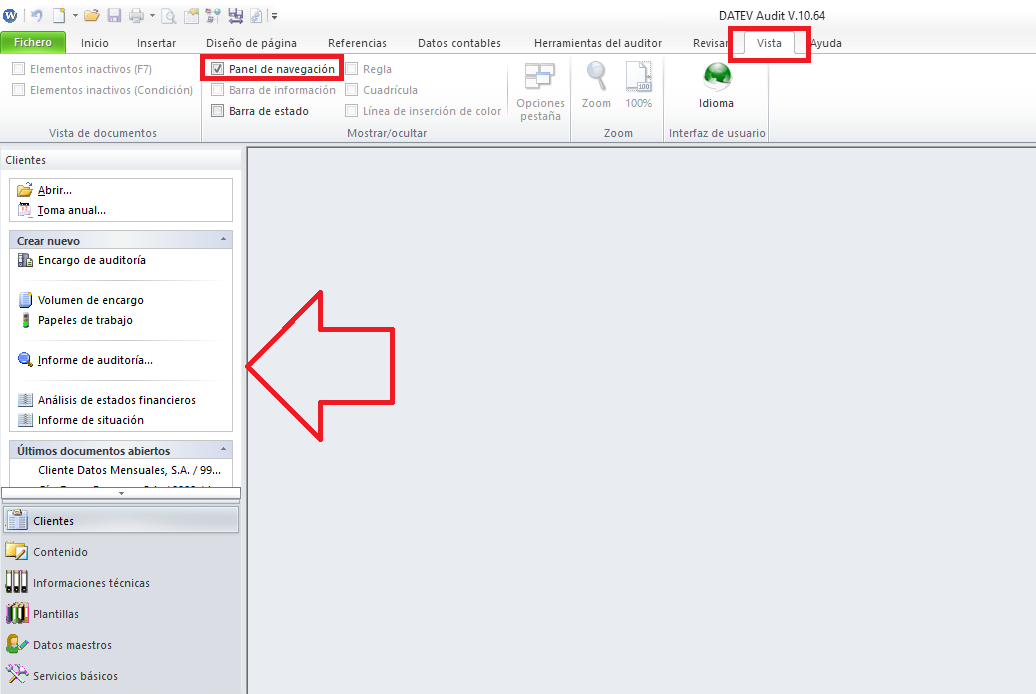The height and width of the screenshot is (694, 1036).
Task: Click the Papeles de trabajo traffic light icon
Action: [25, 321]
